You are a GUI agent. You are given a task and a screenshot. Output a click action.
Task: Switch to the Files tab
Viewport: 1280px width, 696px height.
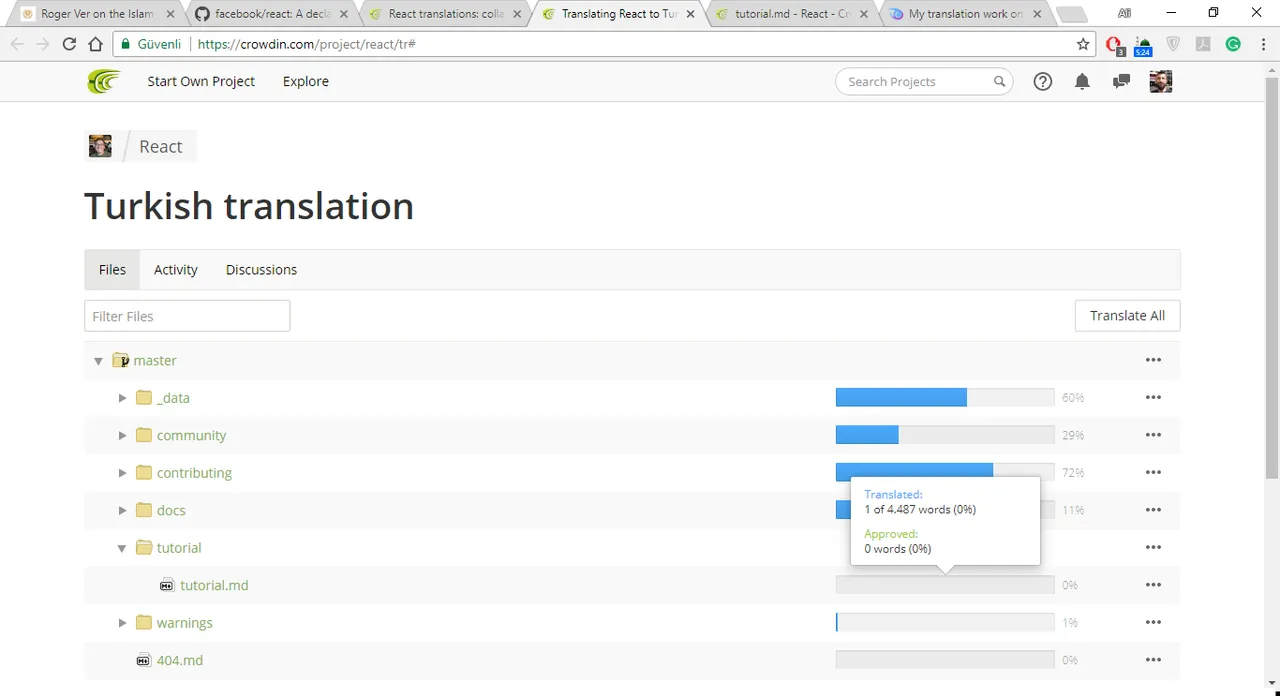click(112, 270)
